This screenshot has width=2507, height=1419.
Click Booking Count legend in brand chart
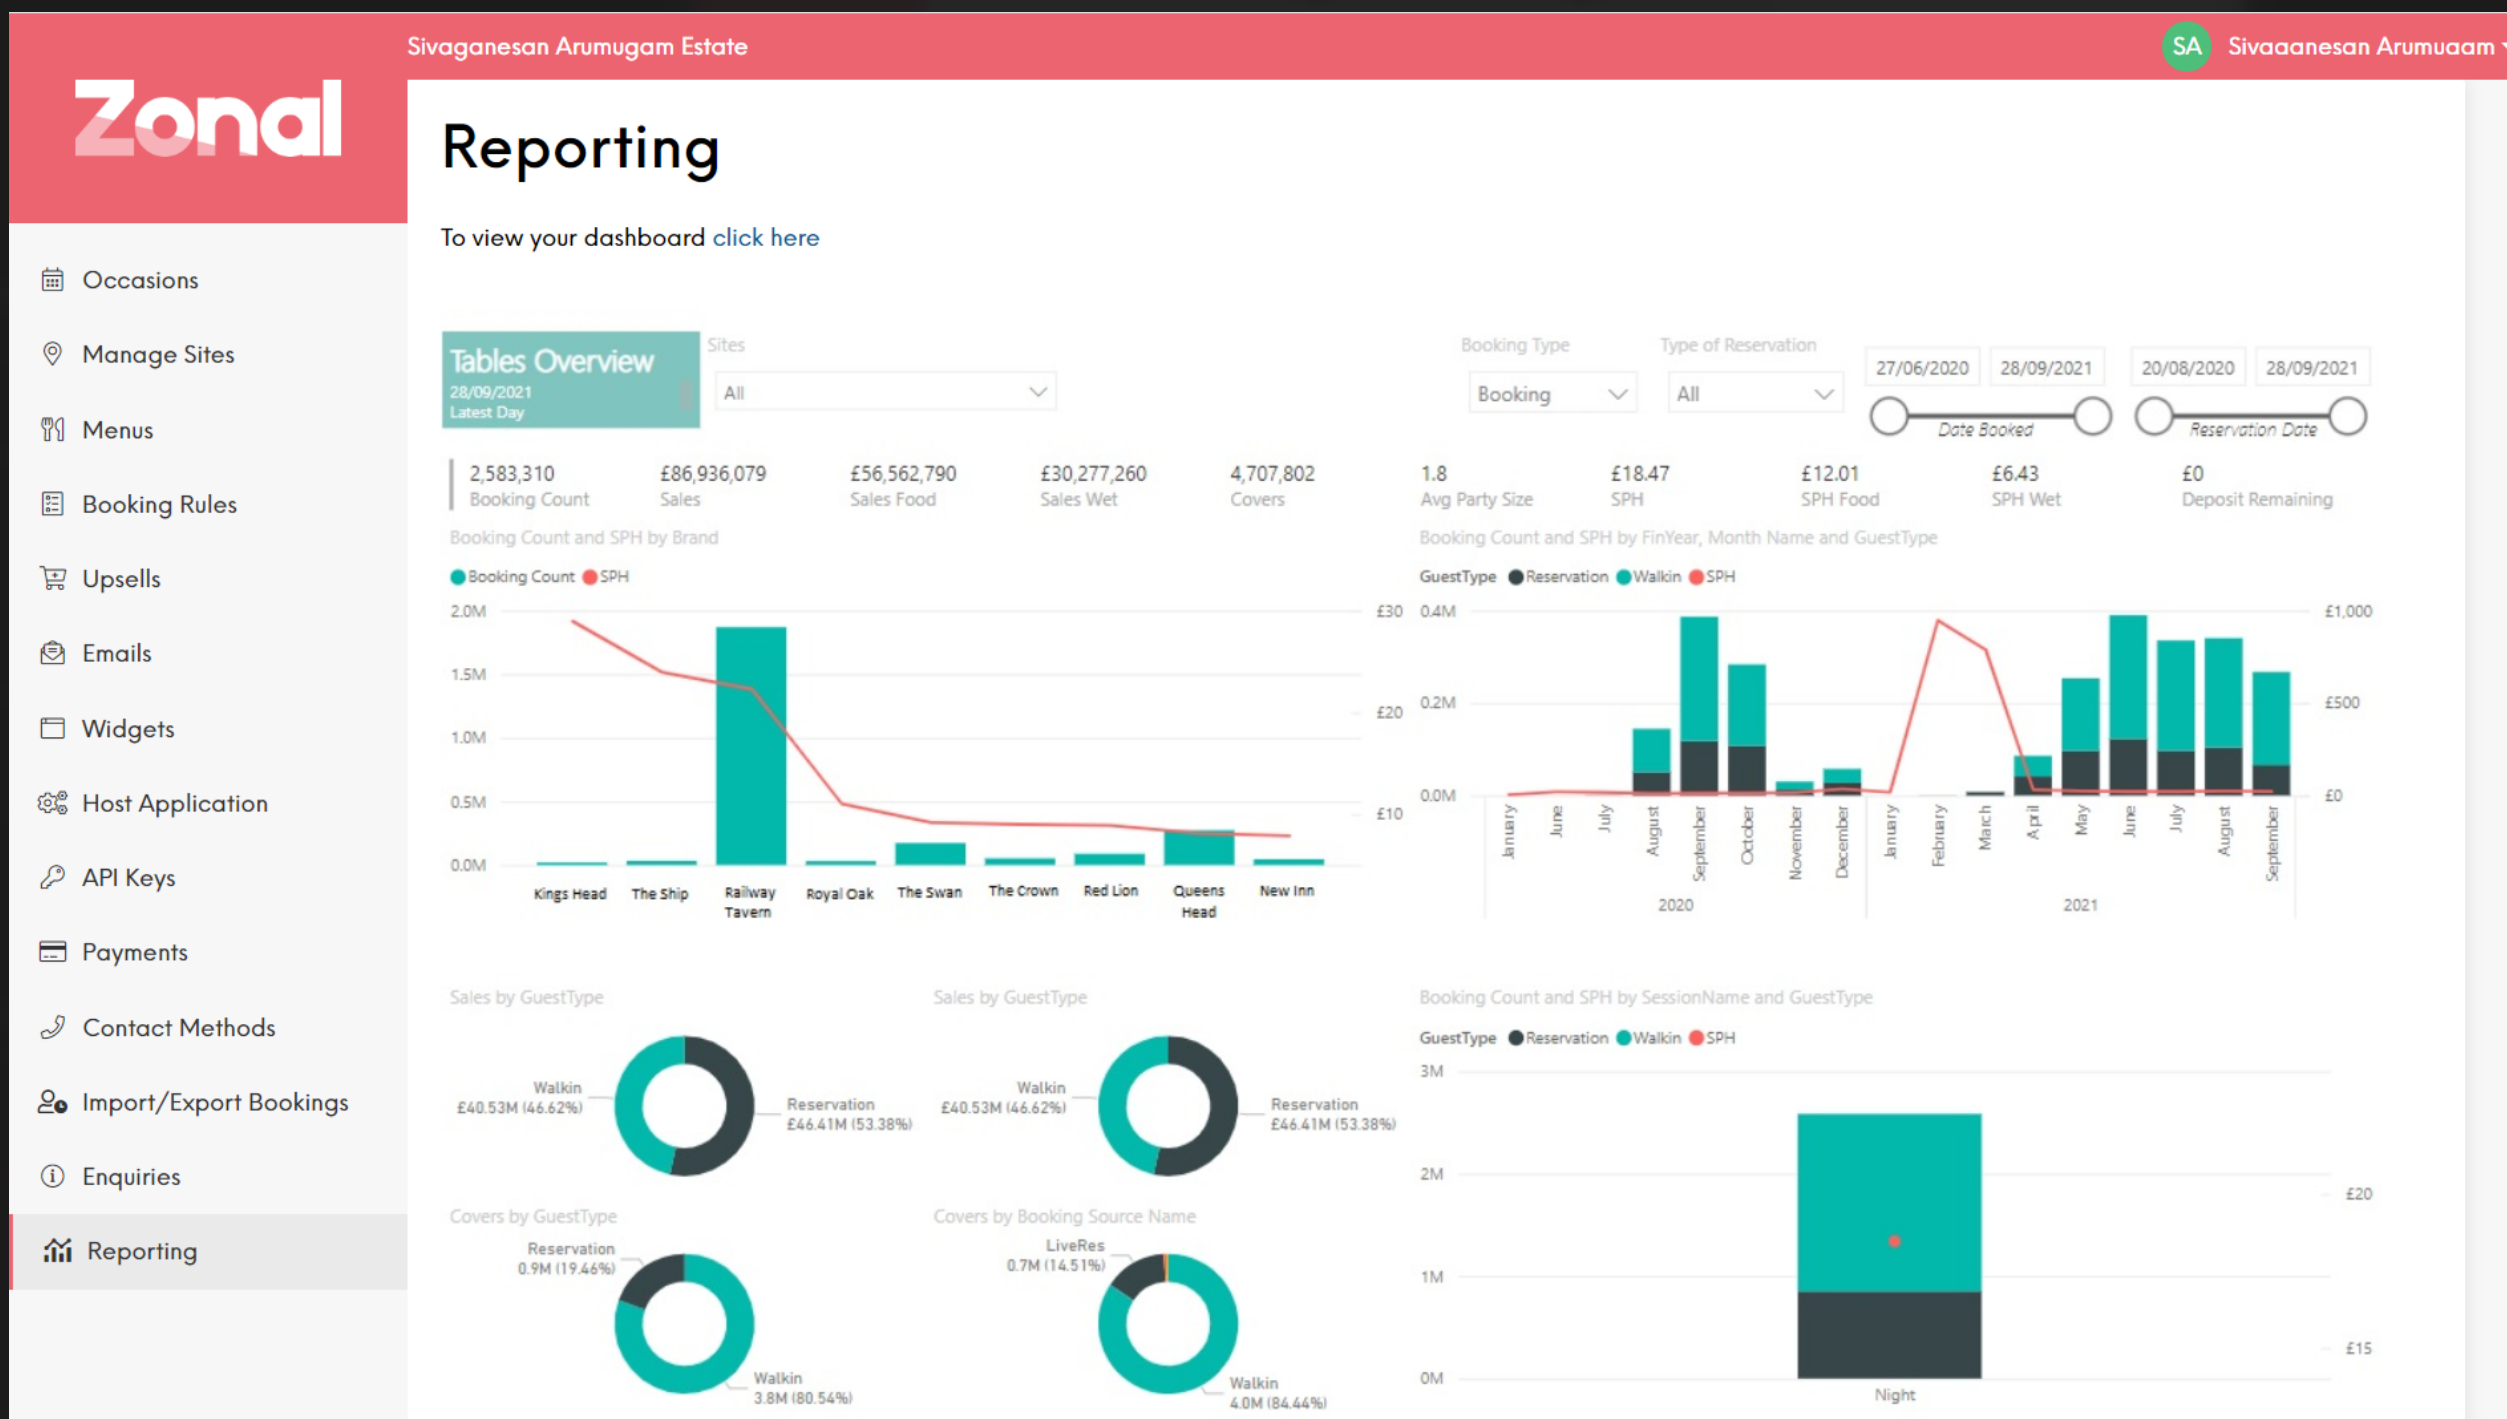coord(513,577)
